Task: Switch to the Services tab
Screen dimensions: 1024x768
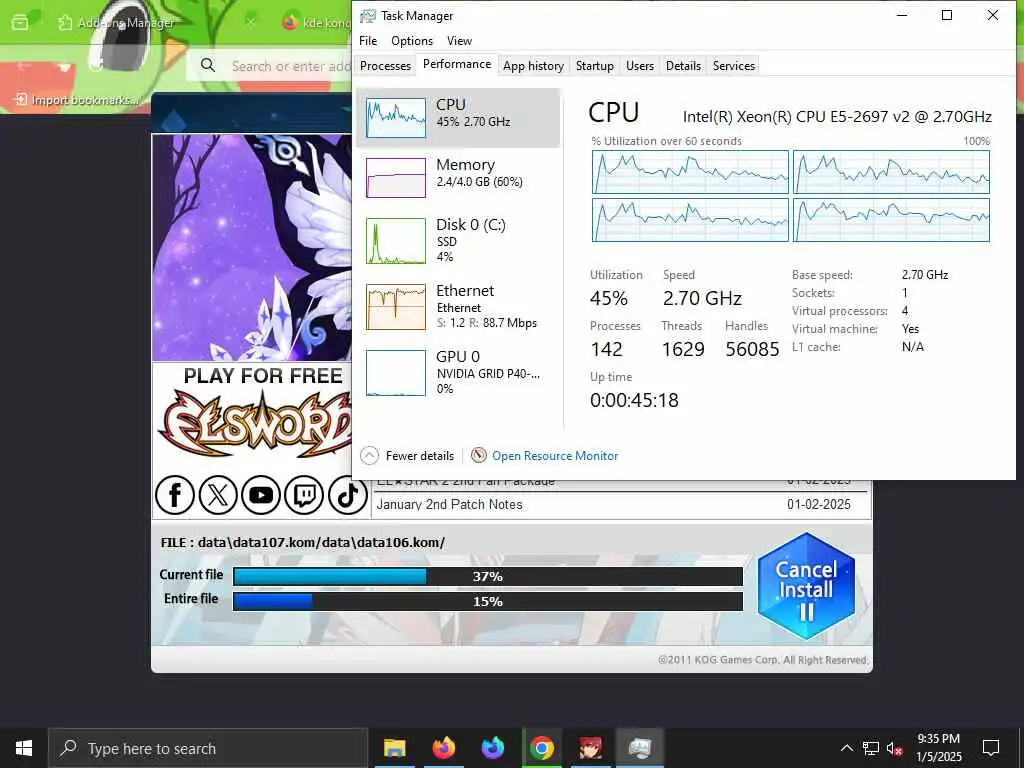Action: [734, 65]
